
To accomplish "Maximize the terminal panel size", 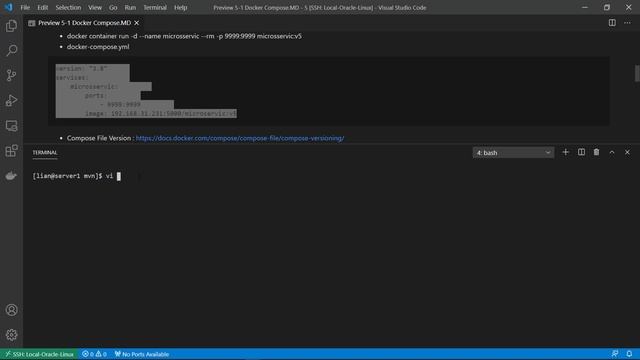I will [612, 152].
